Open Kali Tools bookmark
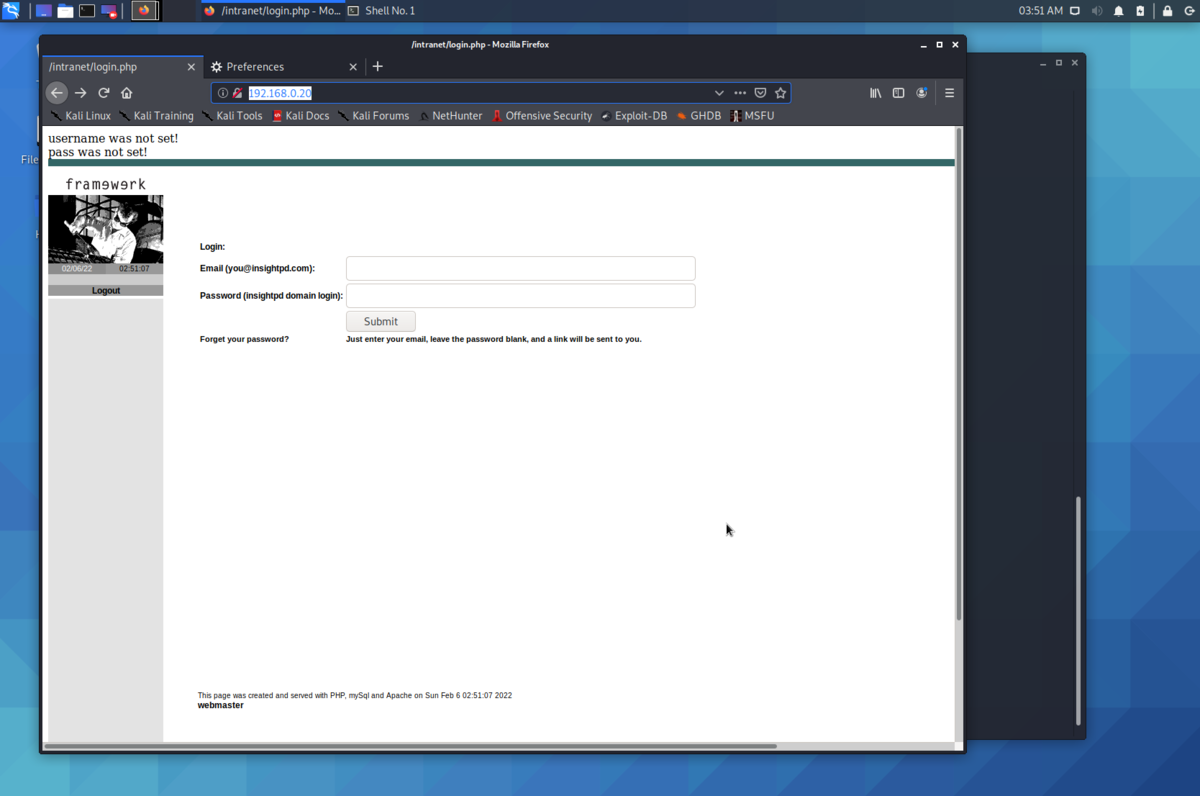The height and width of the screenshot is (796, 1200). [232, 116]
